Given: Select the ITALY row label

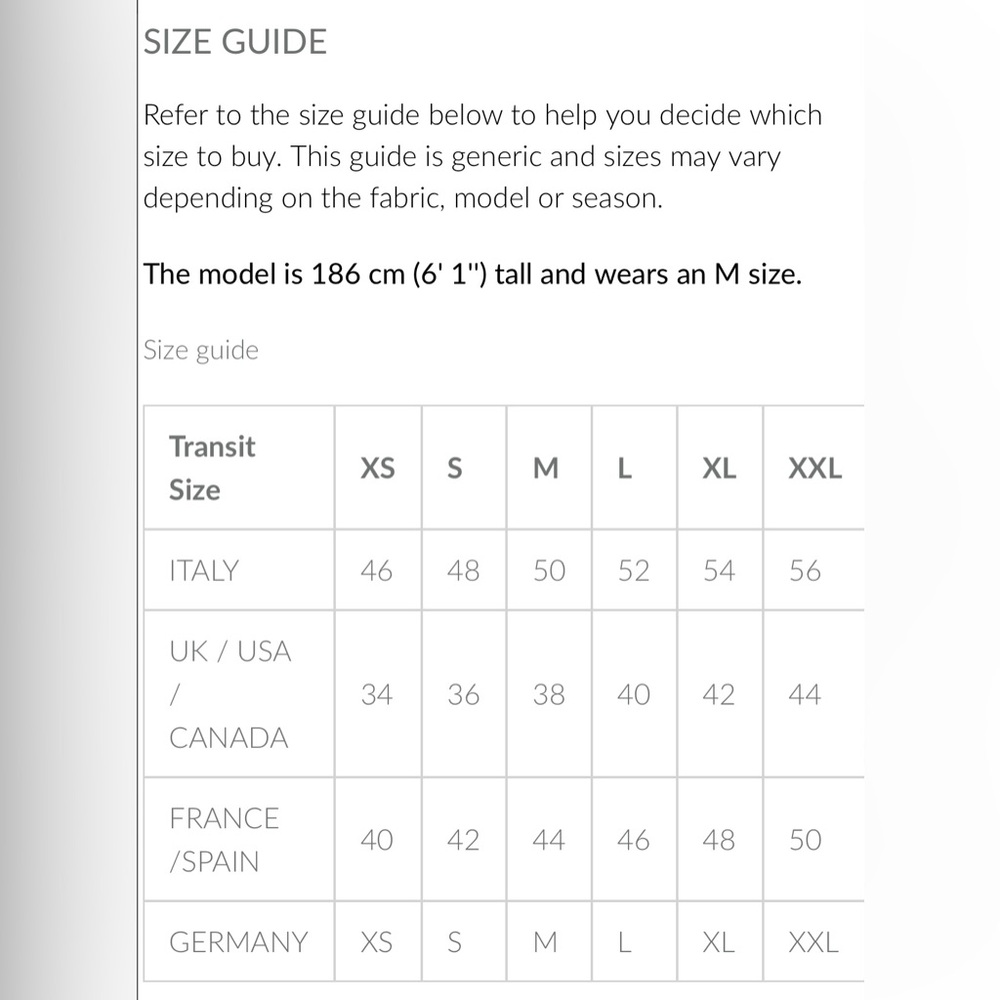Looking at the screenshot, I should point(239,570).
